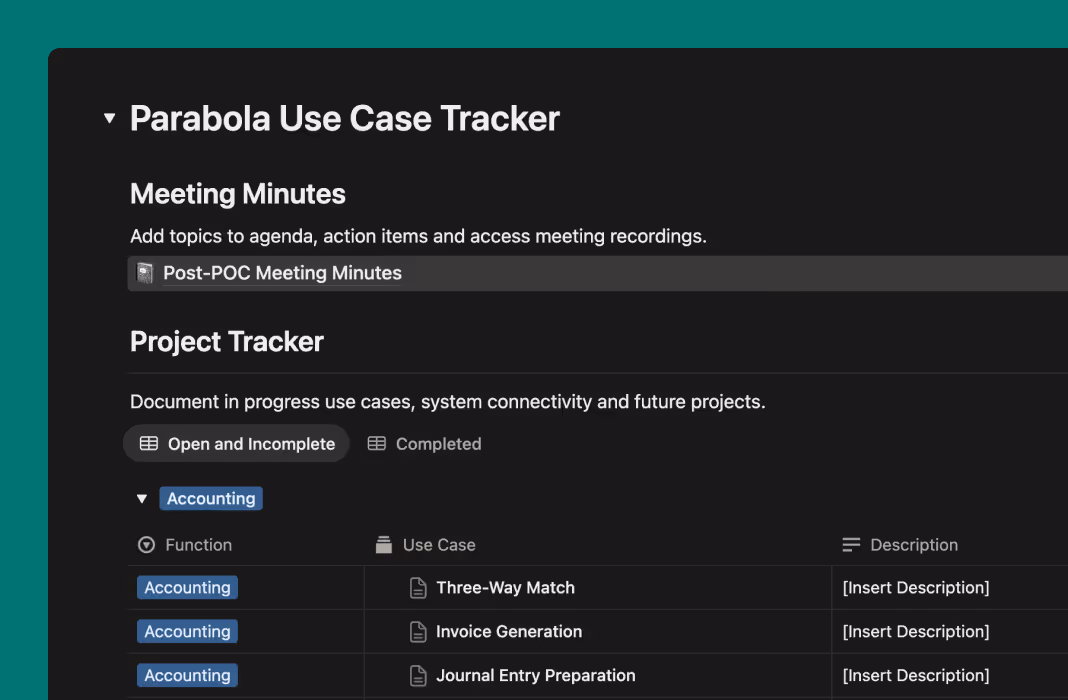Collapse the Accounting group triangle

pyautogui.click(x=142, y=498)
